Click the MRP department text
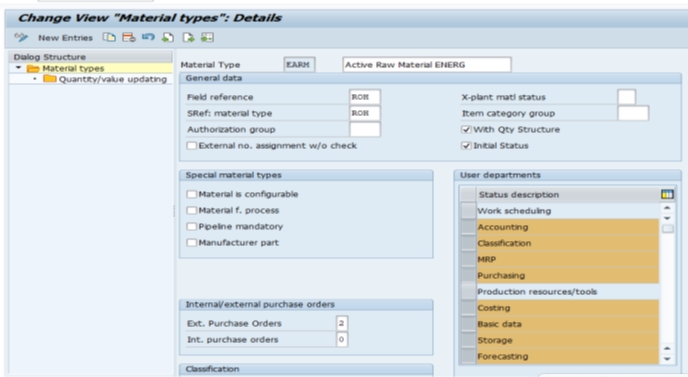This screenshot has width=688, height=377. pos(487,259)
